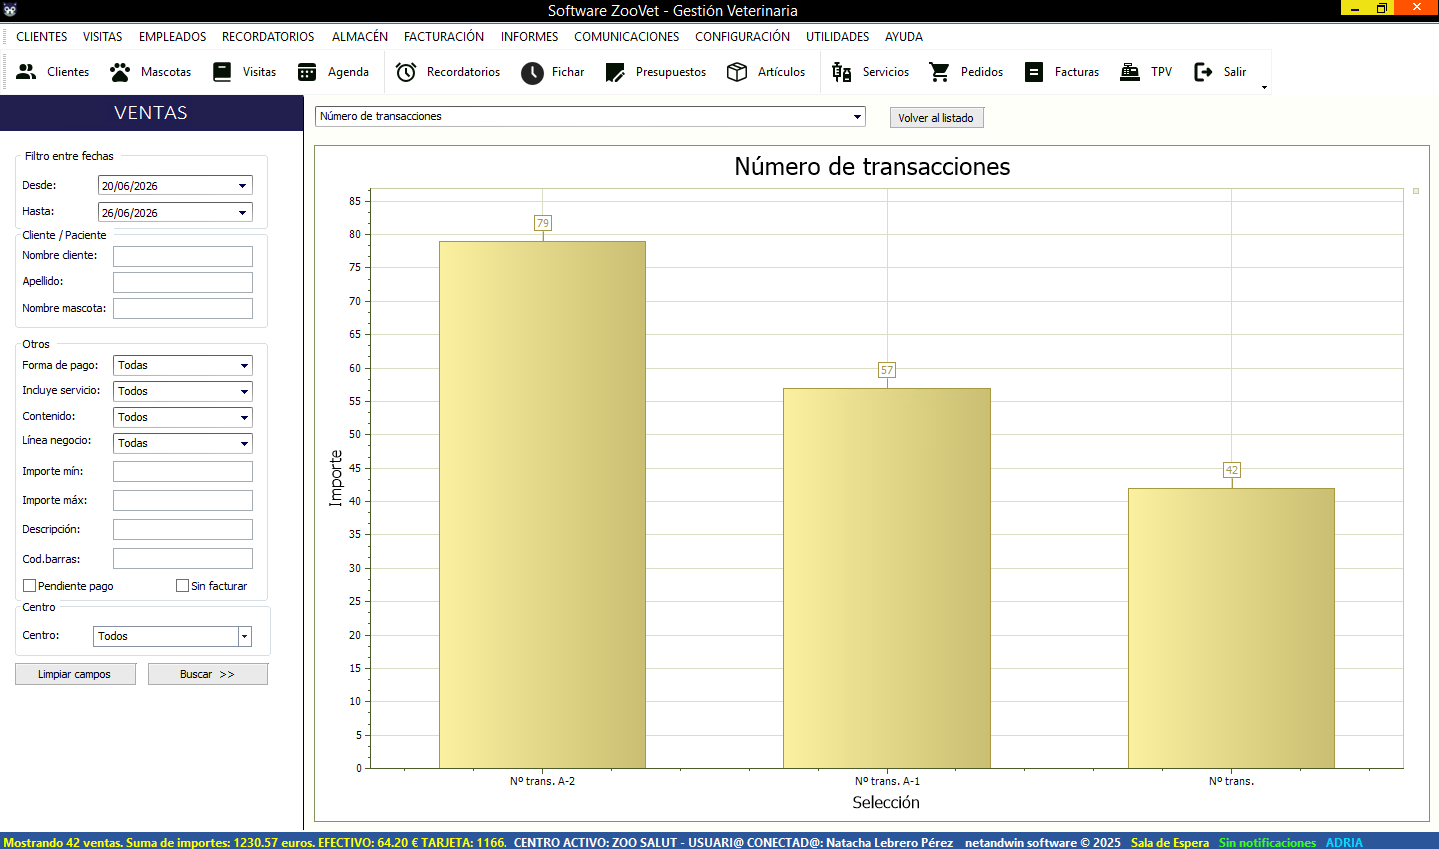Click the value label 42 on chart

pos(1232,470)
